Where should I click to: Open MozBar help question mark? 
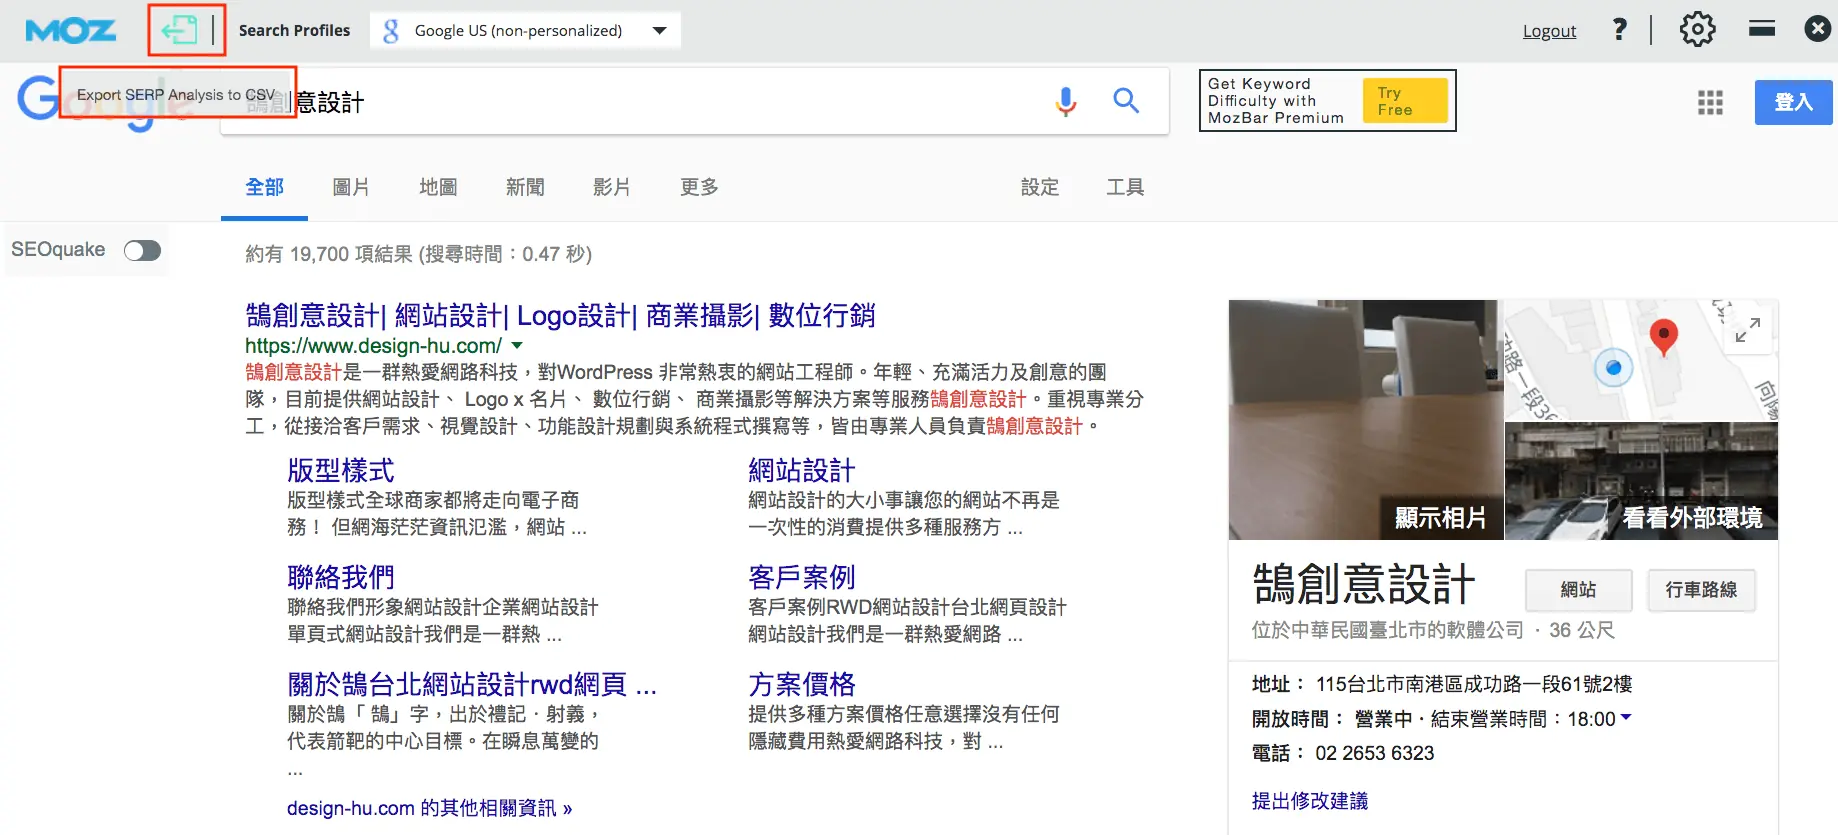[x=1620, y=30]
